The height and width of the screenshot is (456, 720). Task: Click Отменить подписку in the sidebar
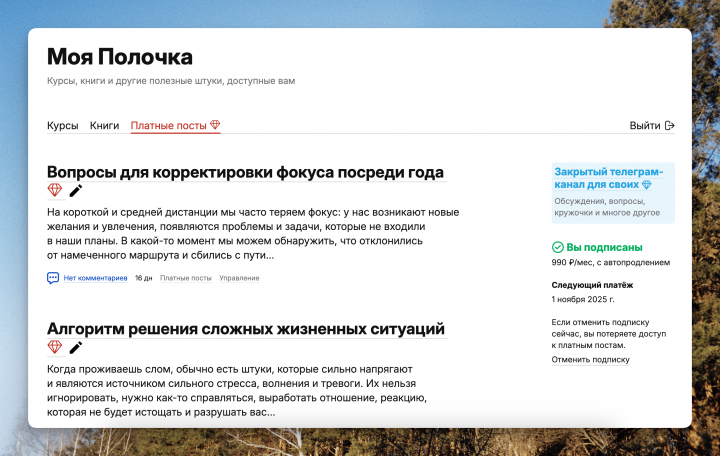coord(590,359)
